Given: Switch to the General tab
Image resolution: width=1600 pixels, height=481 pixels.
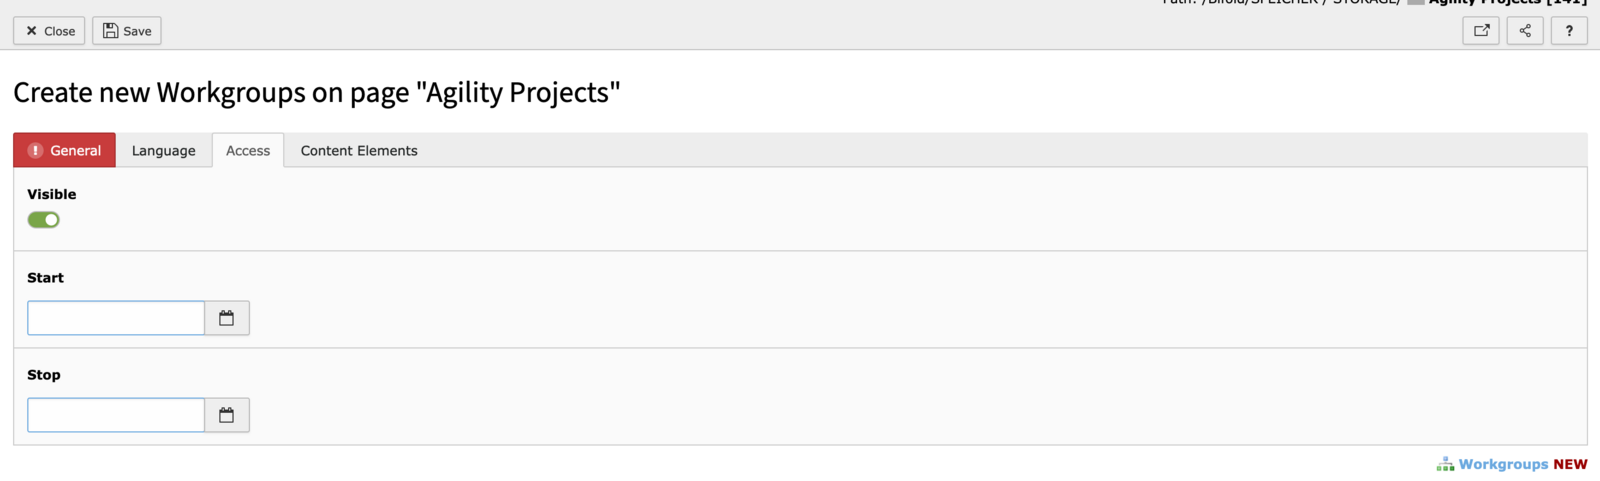Looking at the screenshot, I should point(65,150).
